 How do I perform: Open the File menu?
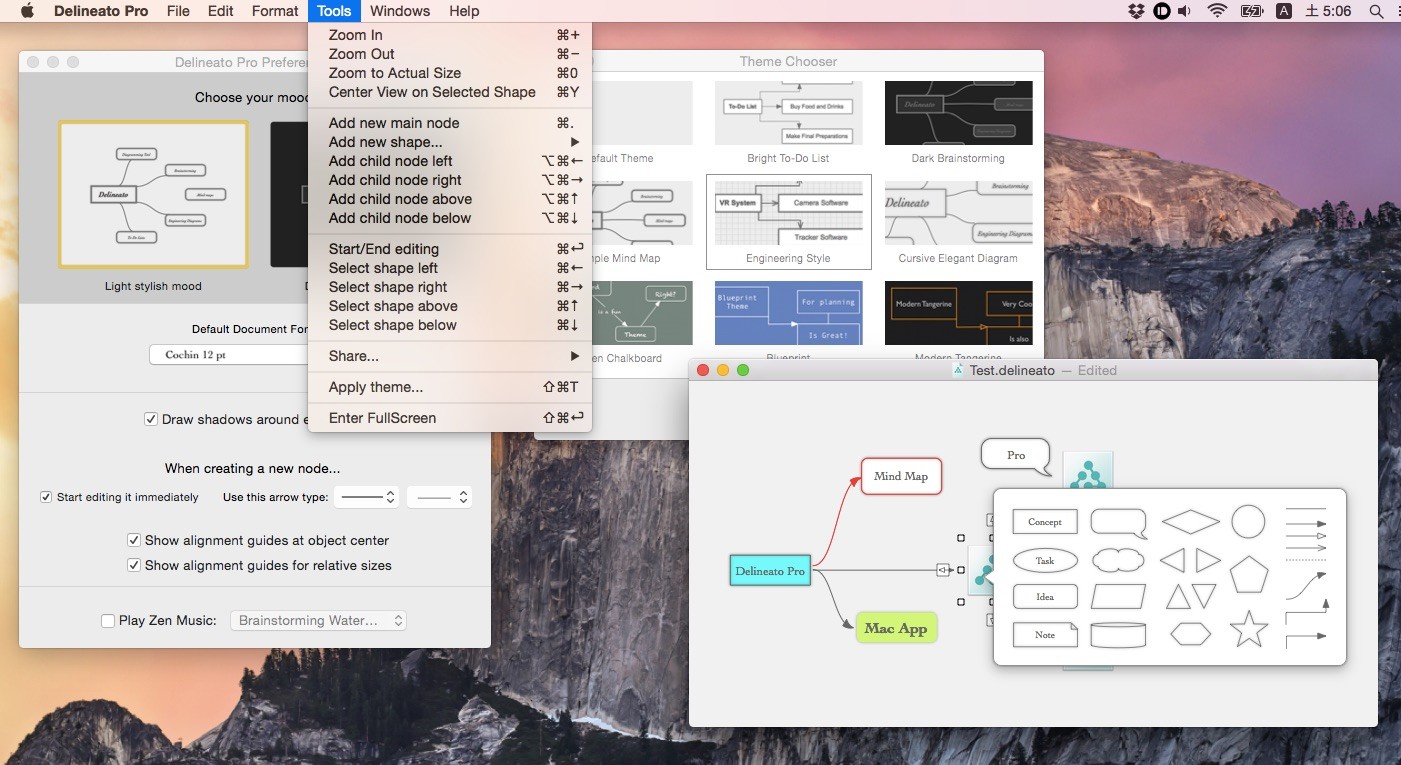pos(178,11)
